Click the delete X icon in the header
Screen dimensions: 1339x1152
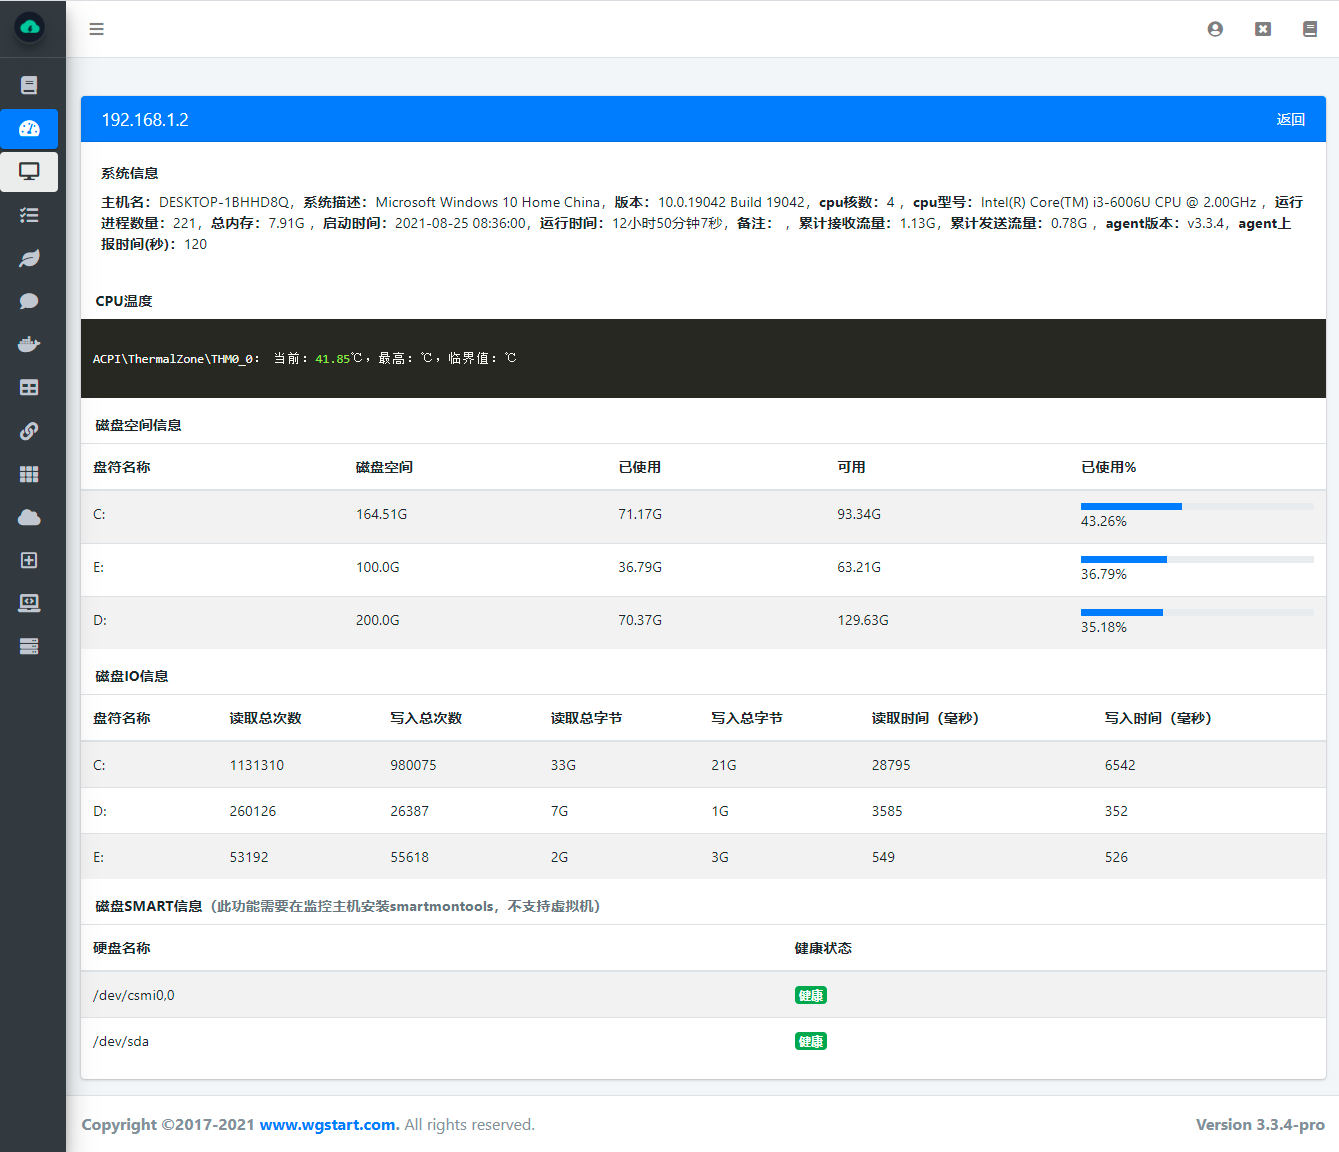1262,29
